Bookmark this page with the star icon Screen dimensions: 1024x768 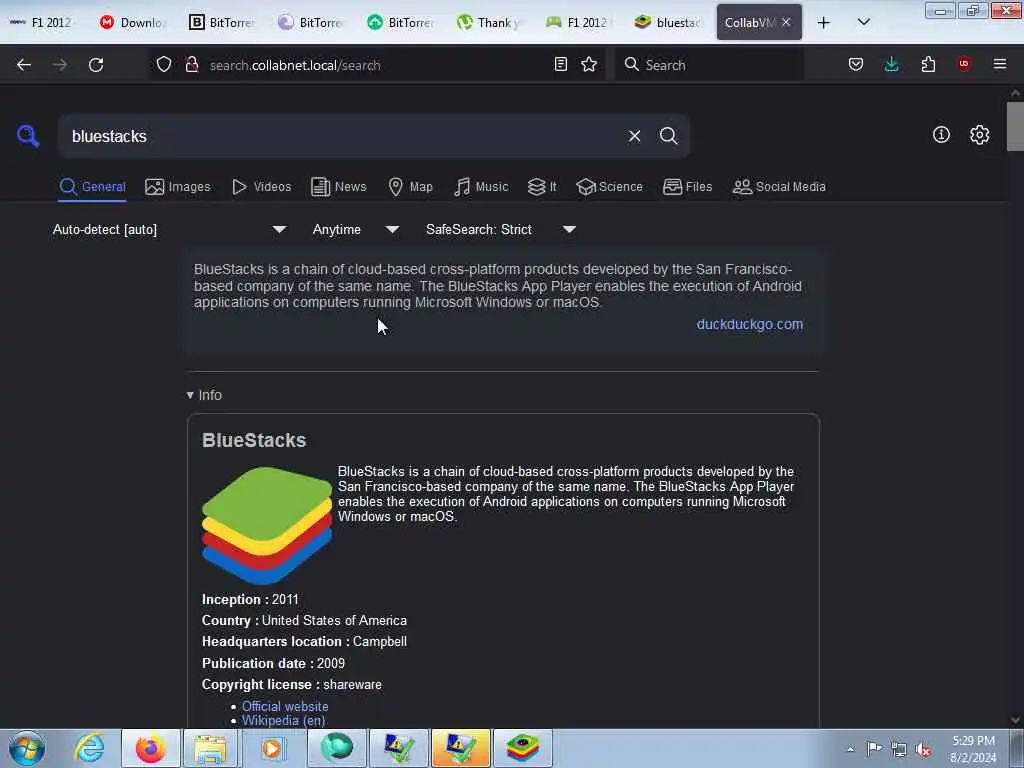tap(589, 64)
